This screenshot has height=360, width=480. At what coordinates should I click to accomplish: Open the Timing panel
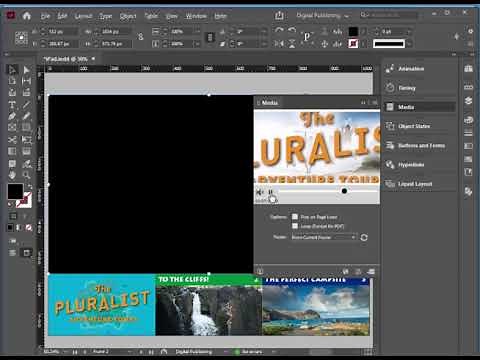(x=407, y=88)
